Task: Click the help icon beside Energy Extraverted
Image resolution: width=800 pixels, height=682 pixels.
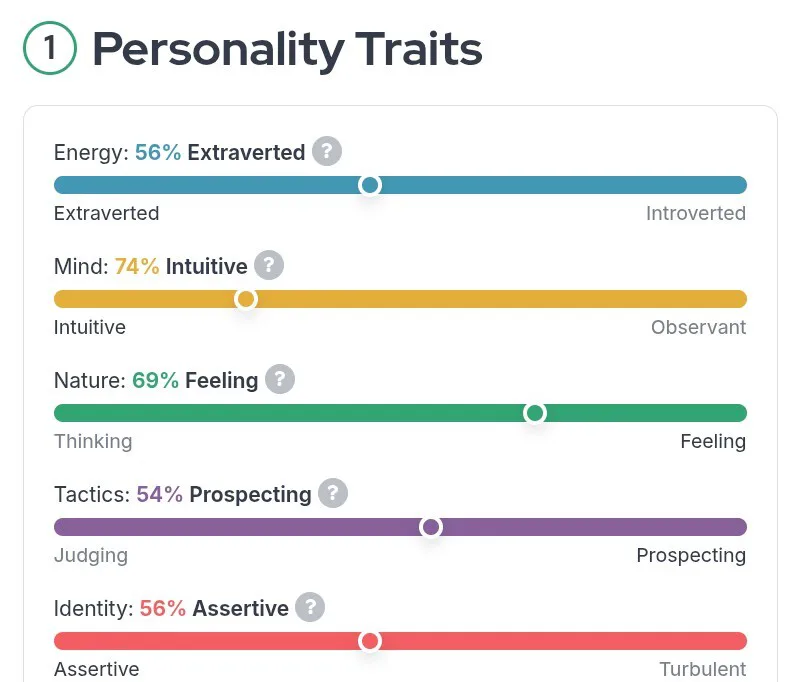Action: pyautogui.click(x=327, y=152)
